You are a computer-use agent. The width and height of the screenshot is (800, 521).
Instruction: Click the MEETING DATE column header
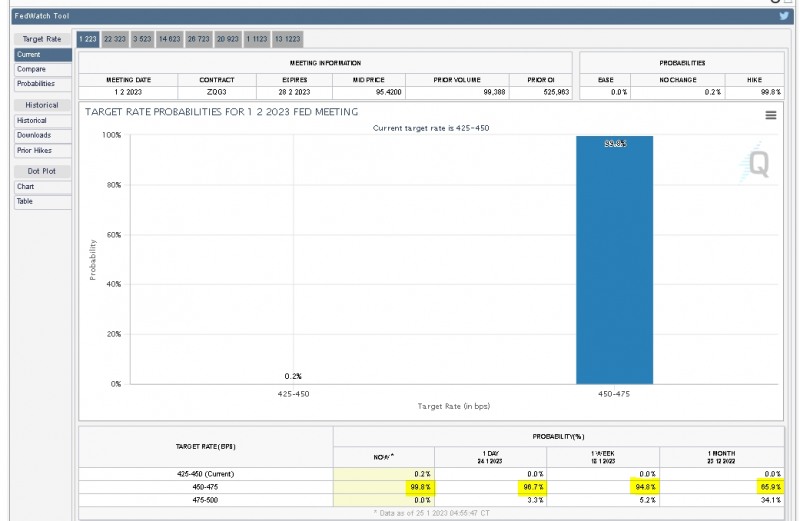click(x=128, y=80)
